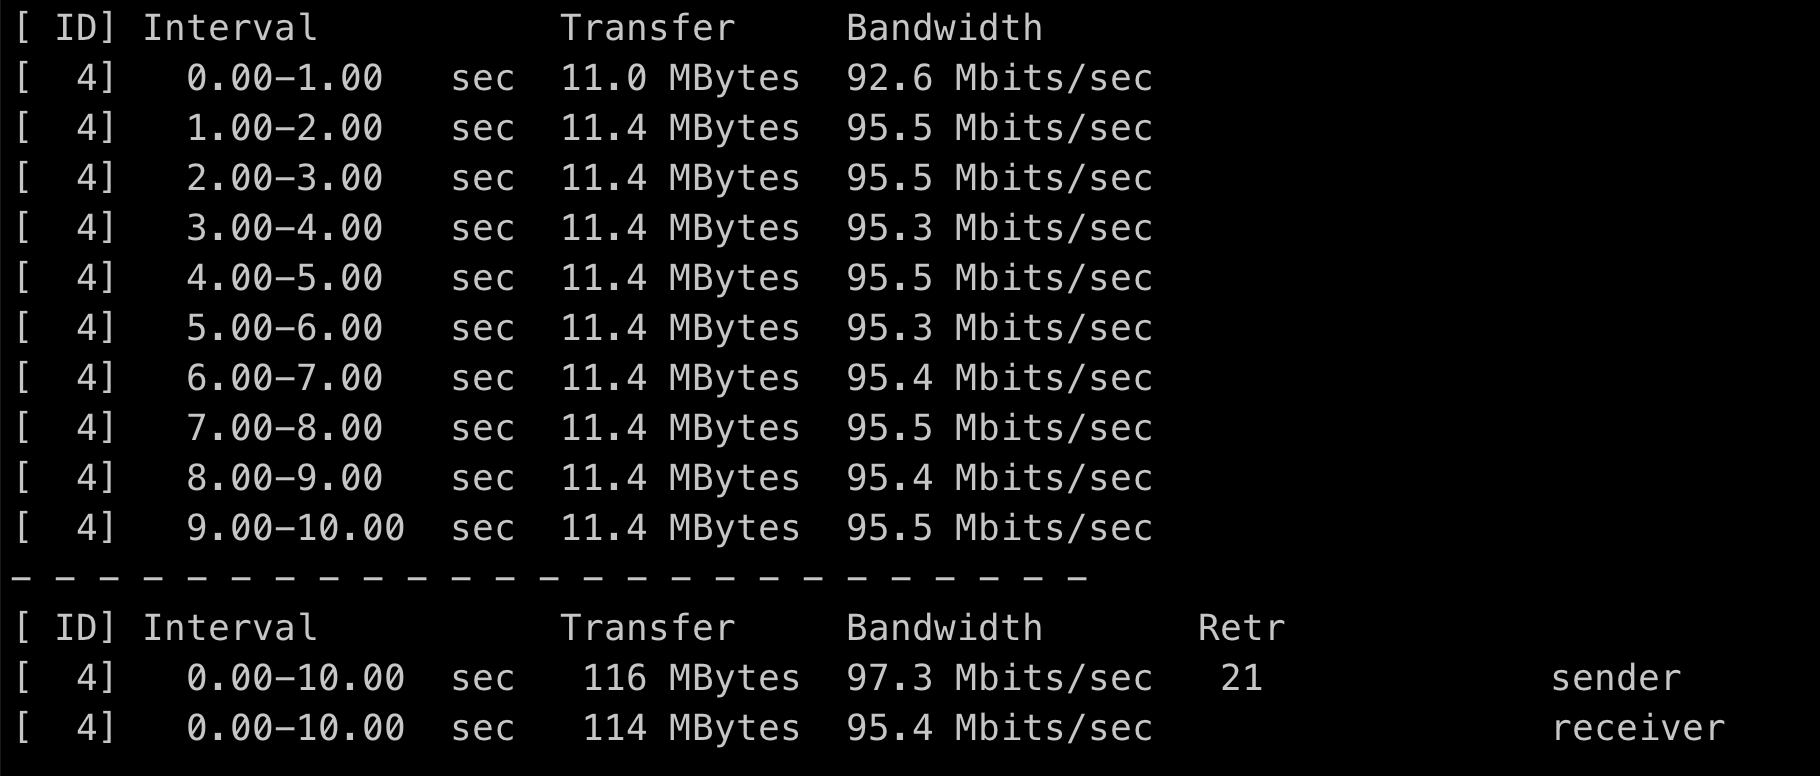Click the word sender in the summary

tap(1615, 678)
